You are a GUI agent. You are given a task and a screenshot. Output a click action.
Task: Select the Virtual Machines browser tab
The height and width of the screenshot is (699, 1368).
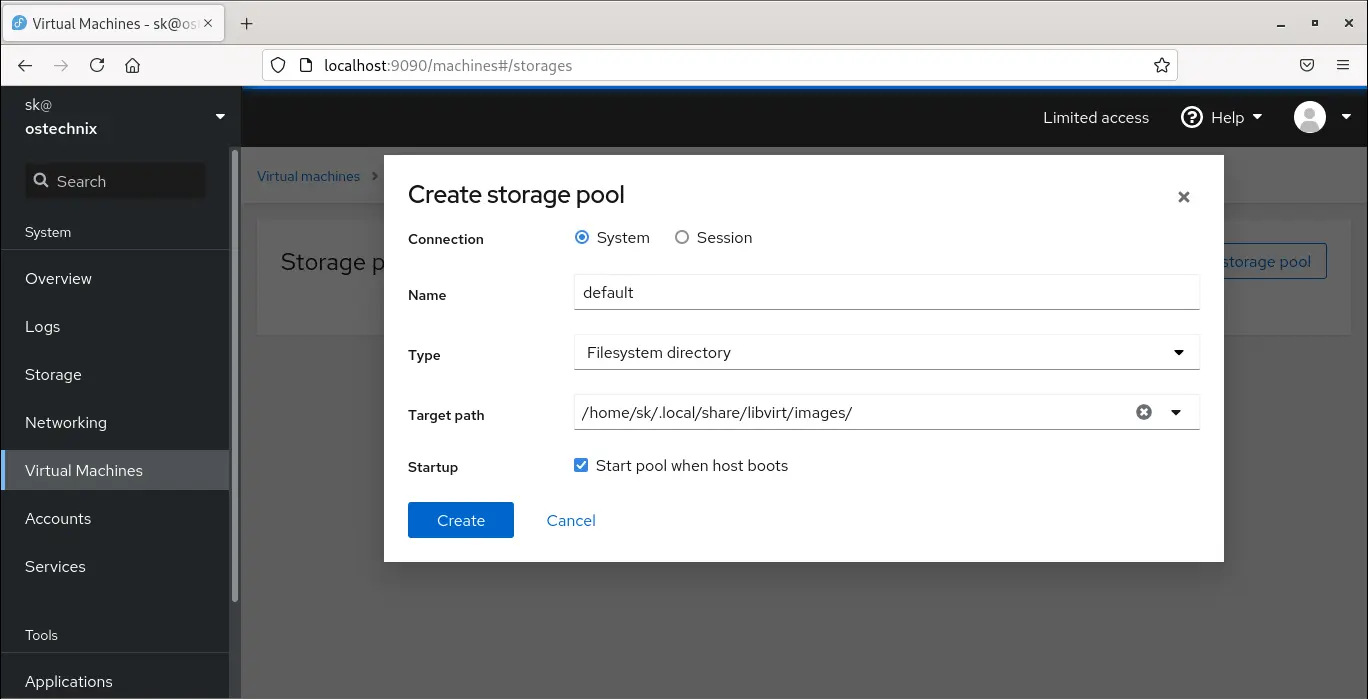click(x=114, y=23)
